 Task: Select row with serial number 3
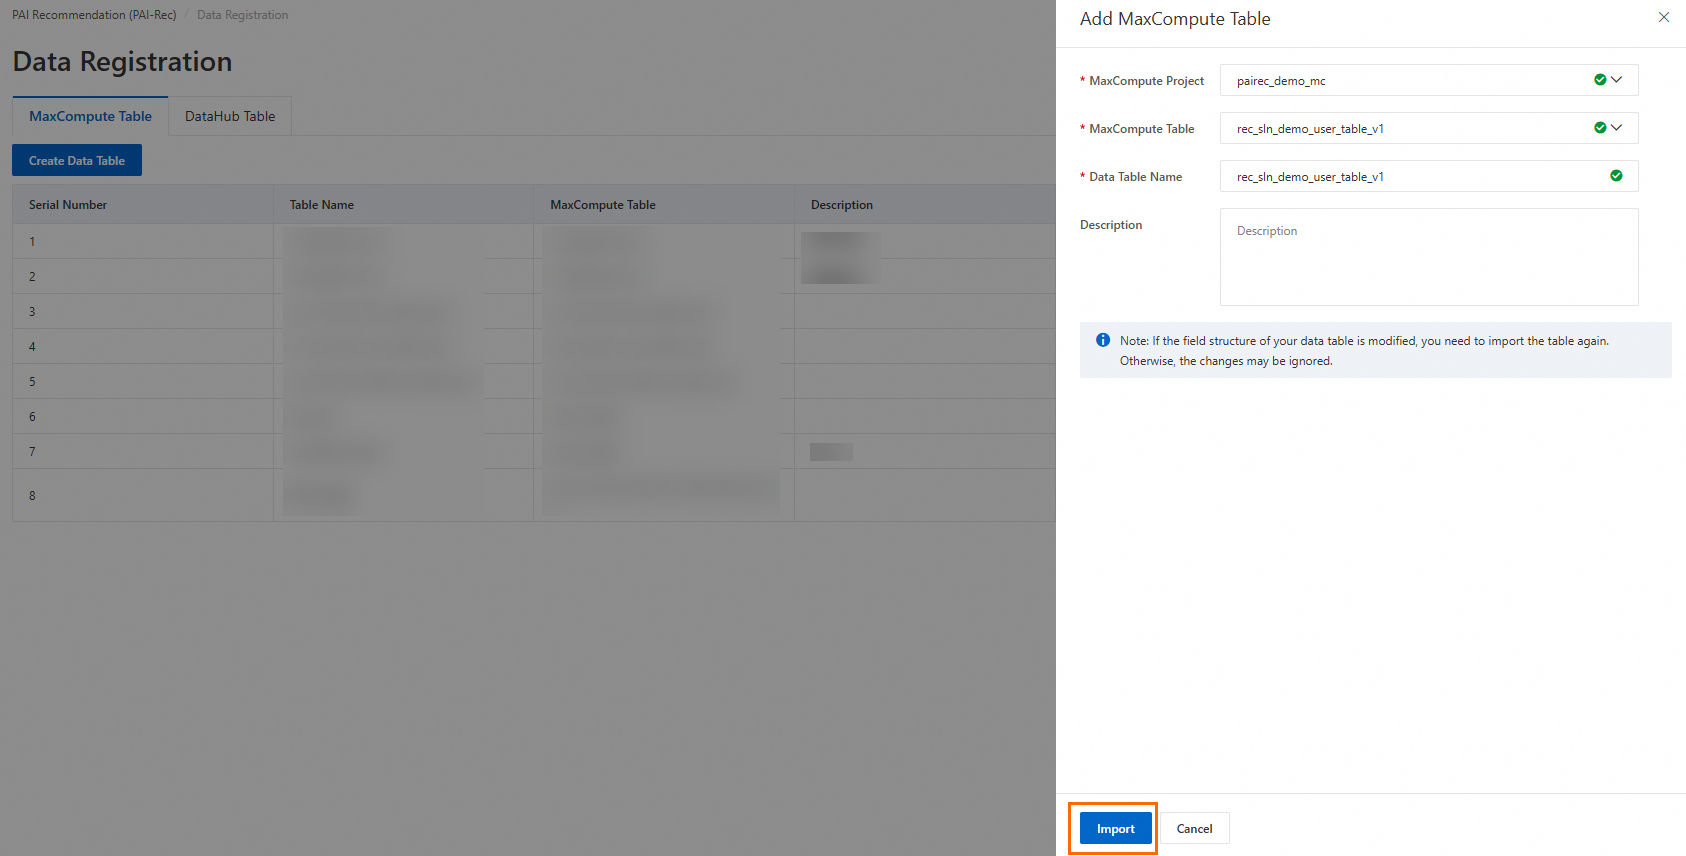tap(534, 311)
